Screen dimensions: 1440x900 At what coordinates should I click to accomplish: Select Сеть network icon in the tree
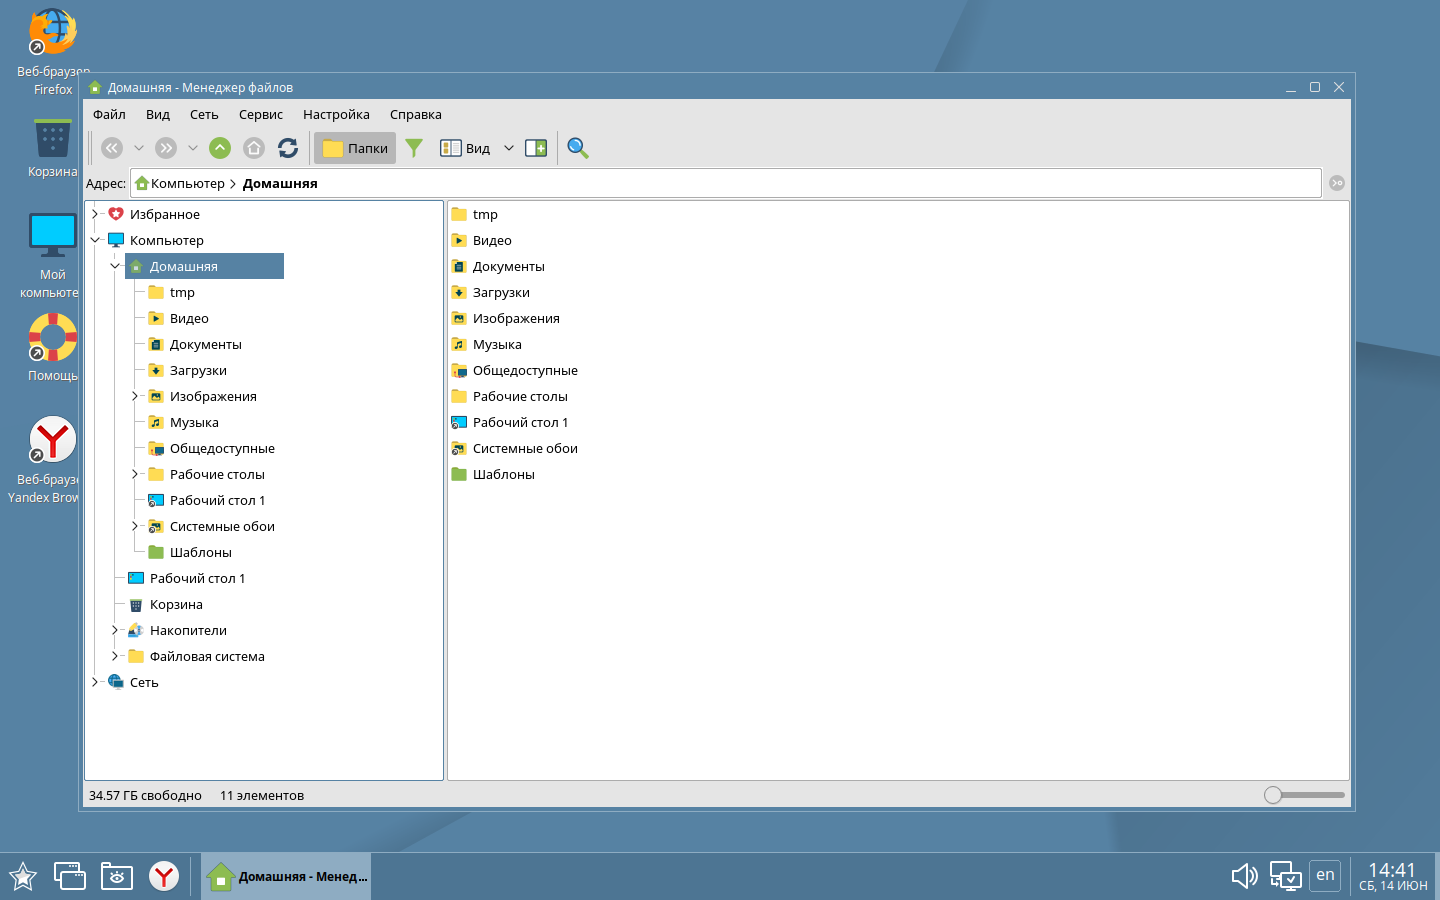(116, 682)
